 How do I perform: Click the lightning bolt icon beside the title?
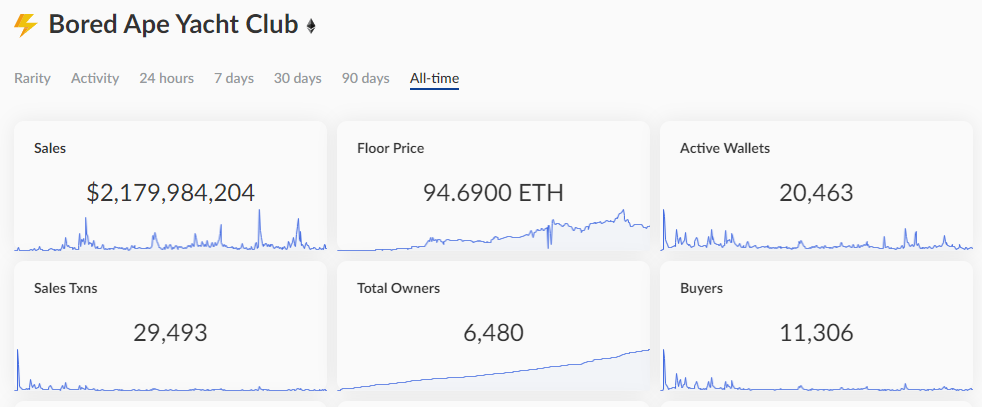tap(26, 25)
